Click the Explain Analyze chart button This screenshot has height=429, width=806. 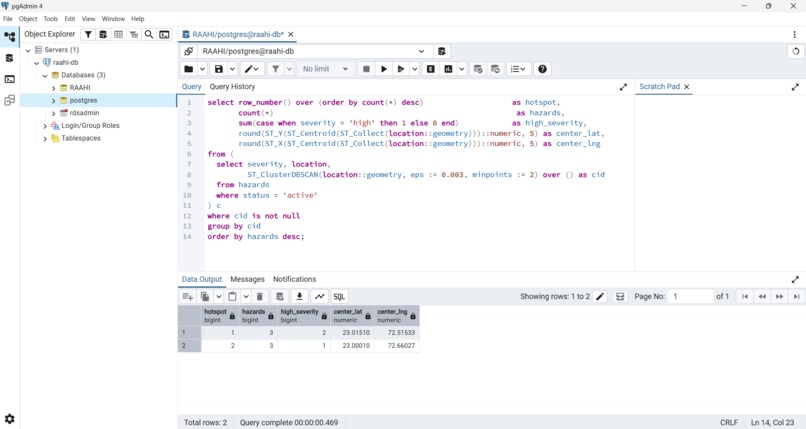pos(448,69)
